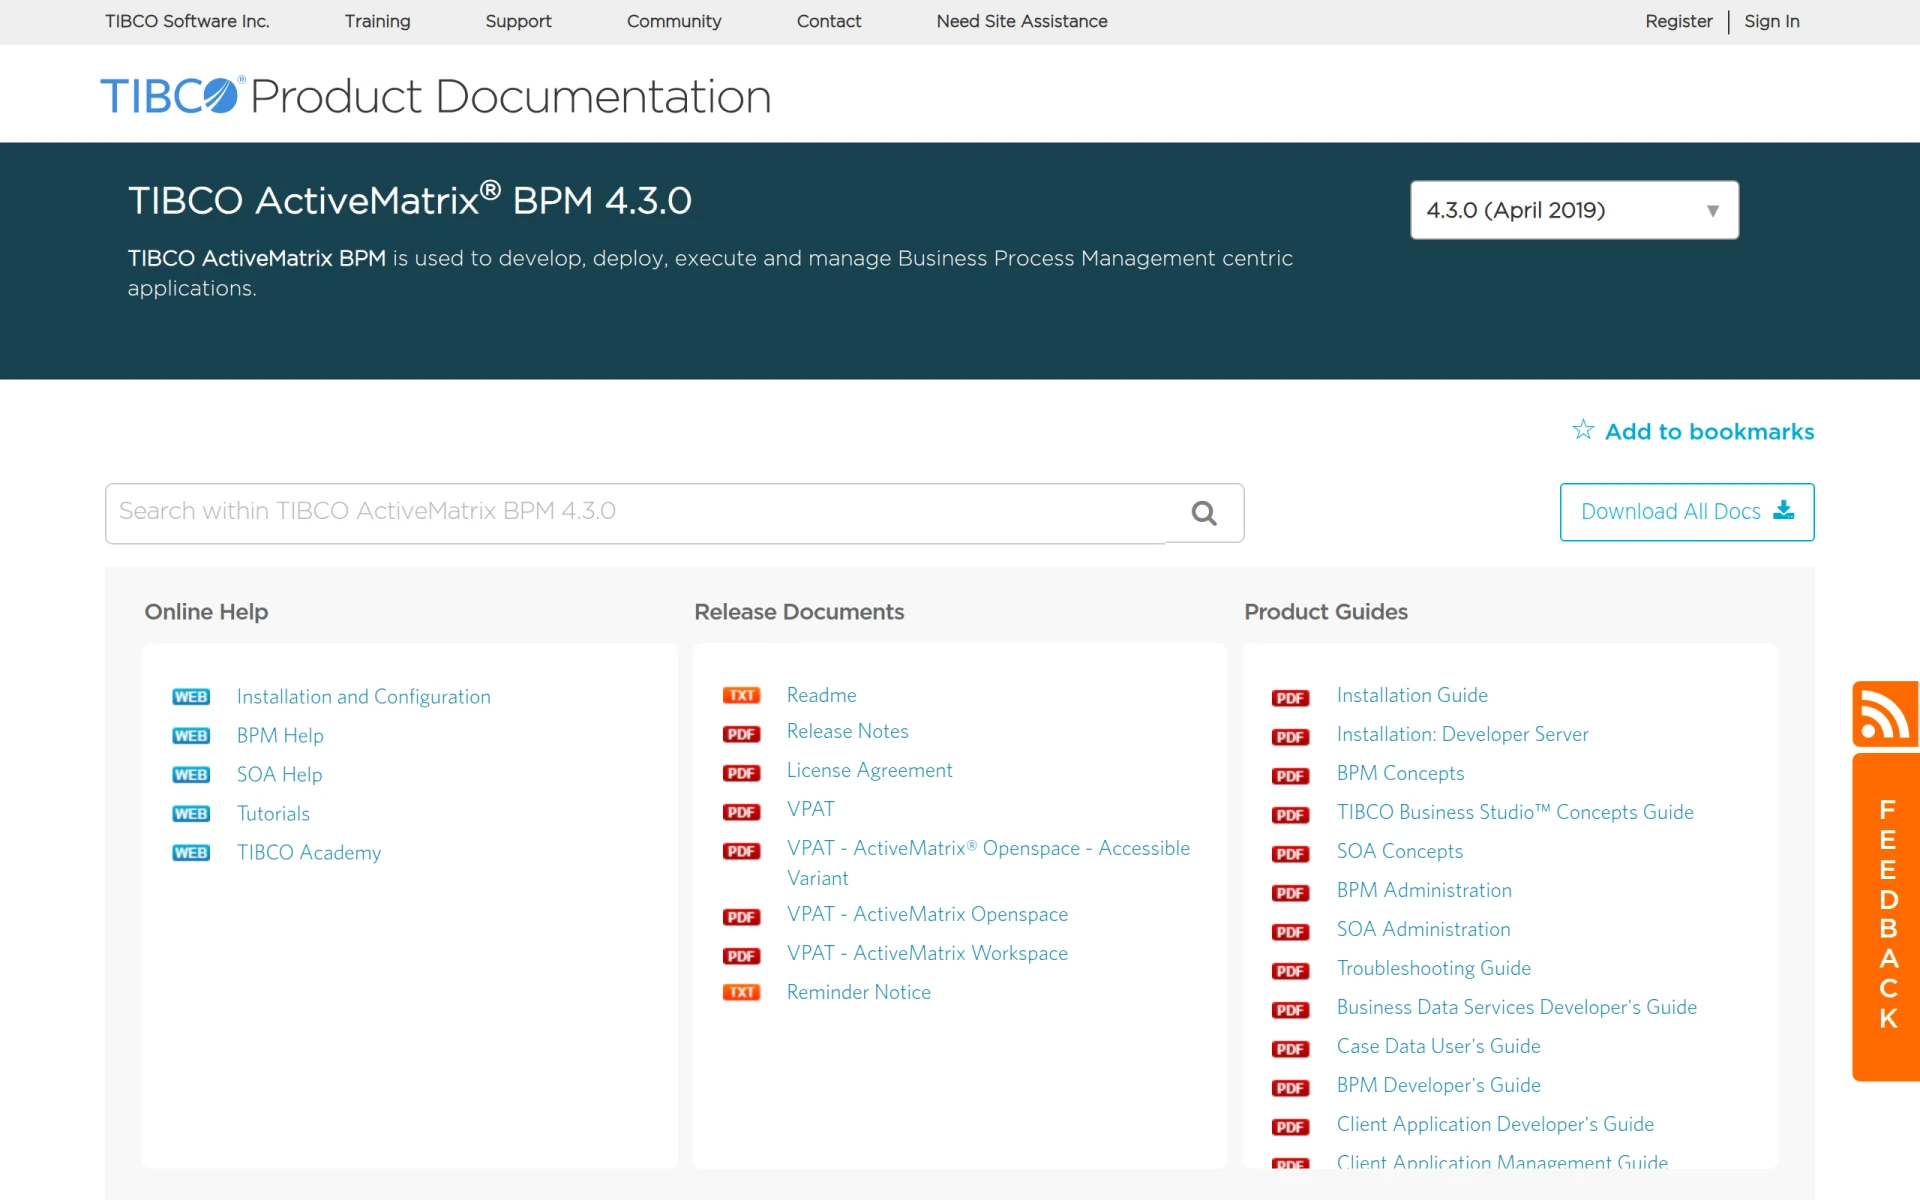
Task: Click WEB icon beside SOA Help
Action: point(191,775)
